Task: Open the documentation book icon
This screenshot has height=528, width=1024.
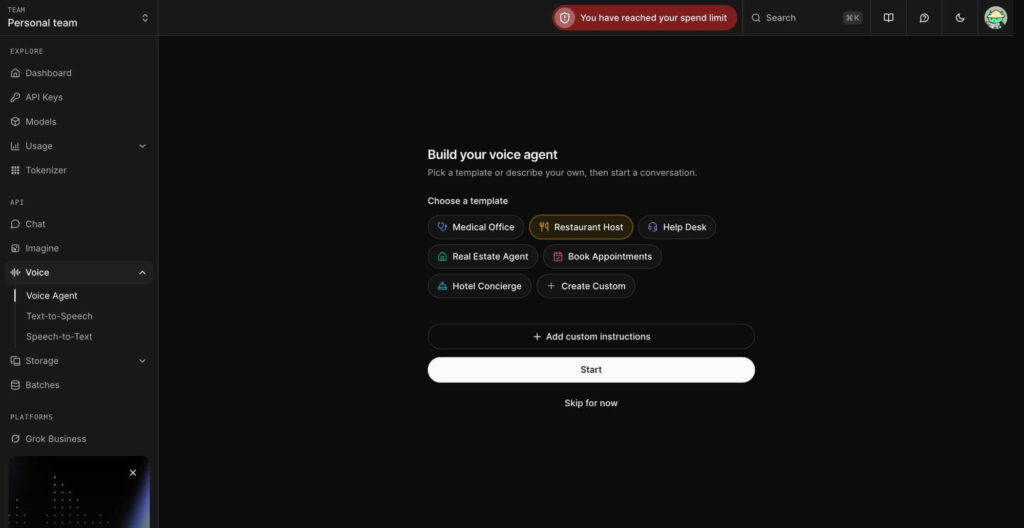Action: coord(888,18)
